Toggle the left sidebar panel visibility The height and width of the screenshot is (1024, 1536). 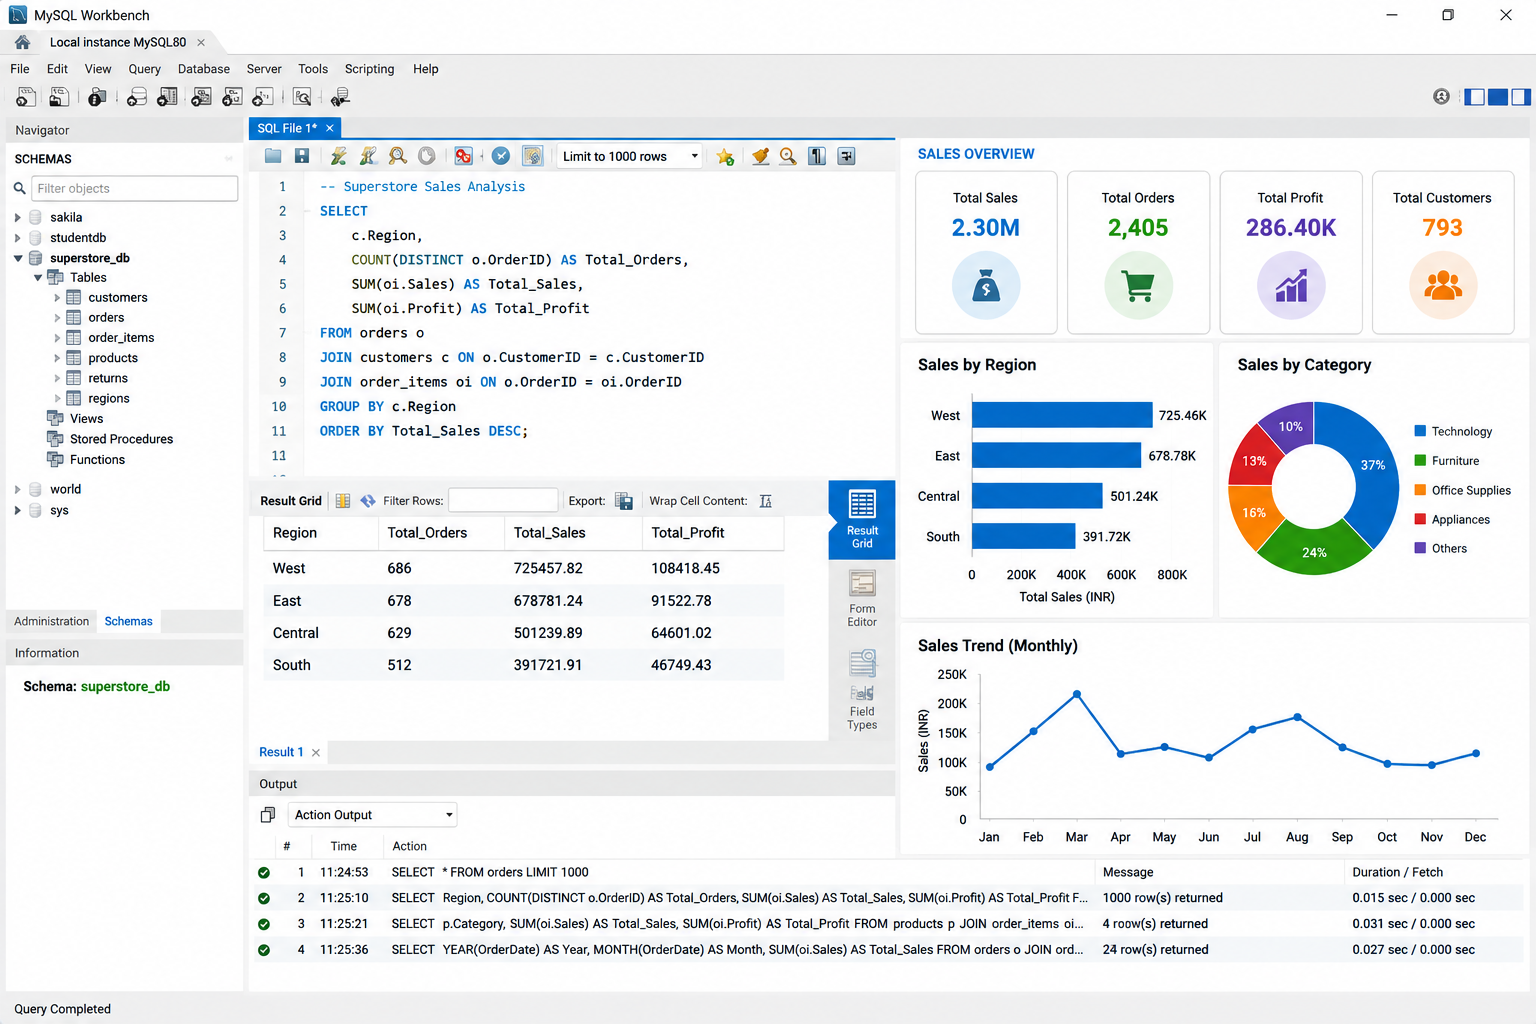point(1474,97)
